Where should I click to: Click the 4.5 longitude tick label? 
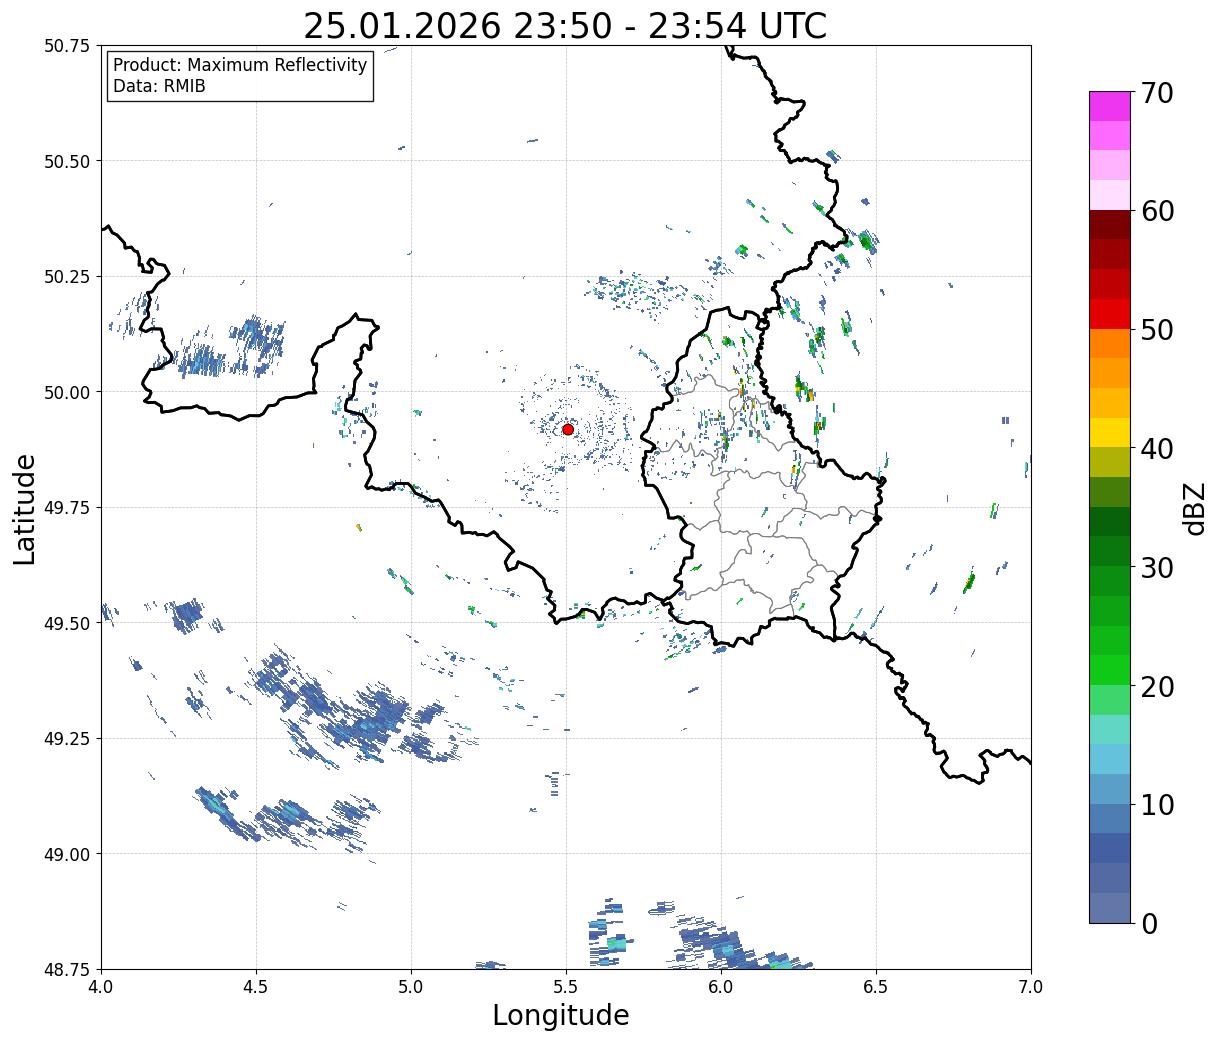click(x=256, y=987)
